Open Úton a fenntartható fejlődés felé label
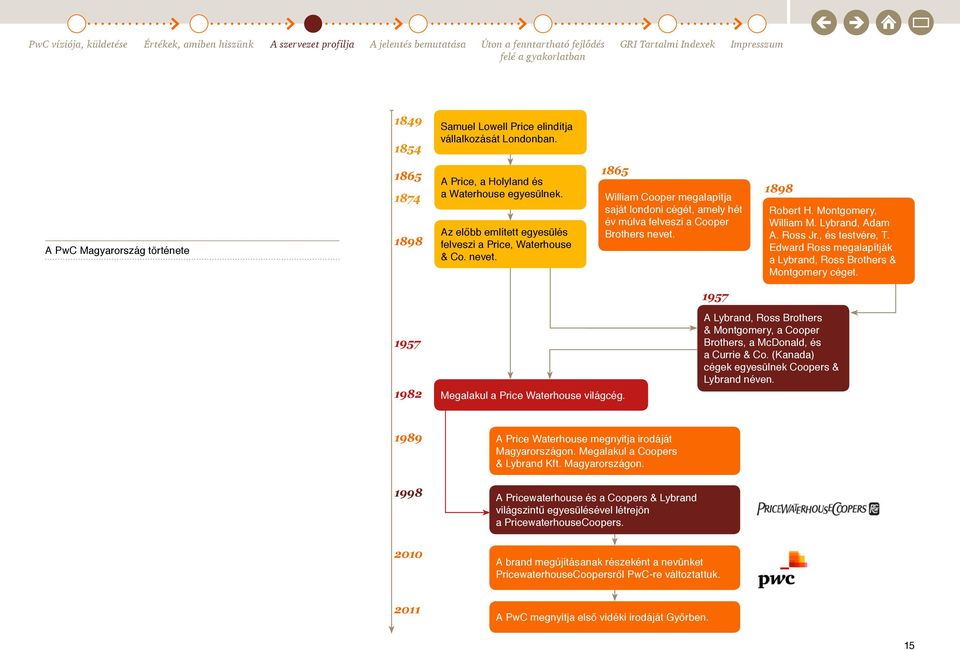 point(542,50)
